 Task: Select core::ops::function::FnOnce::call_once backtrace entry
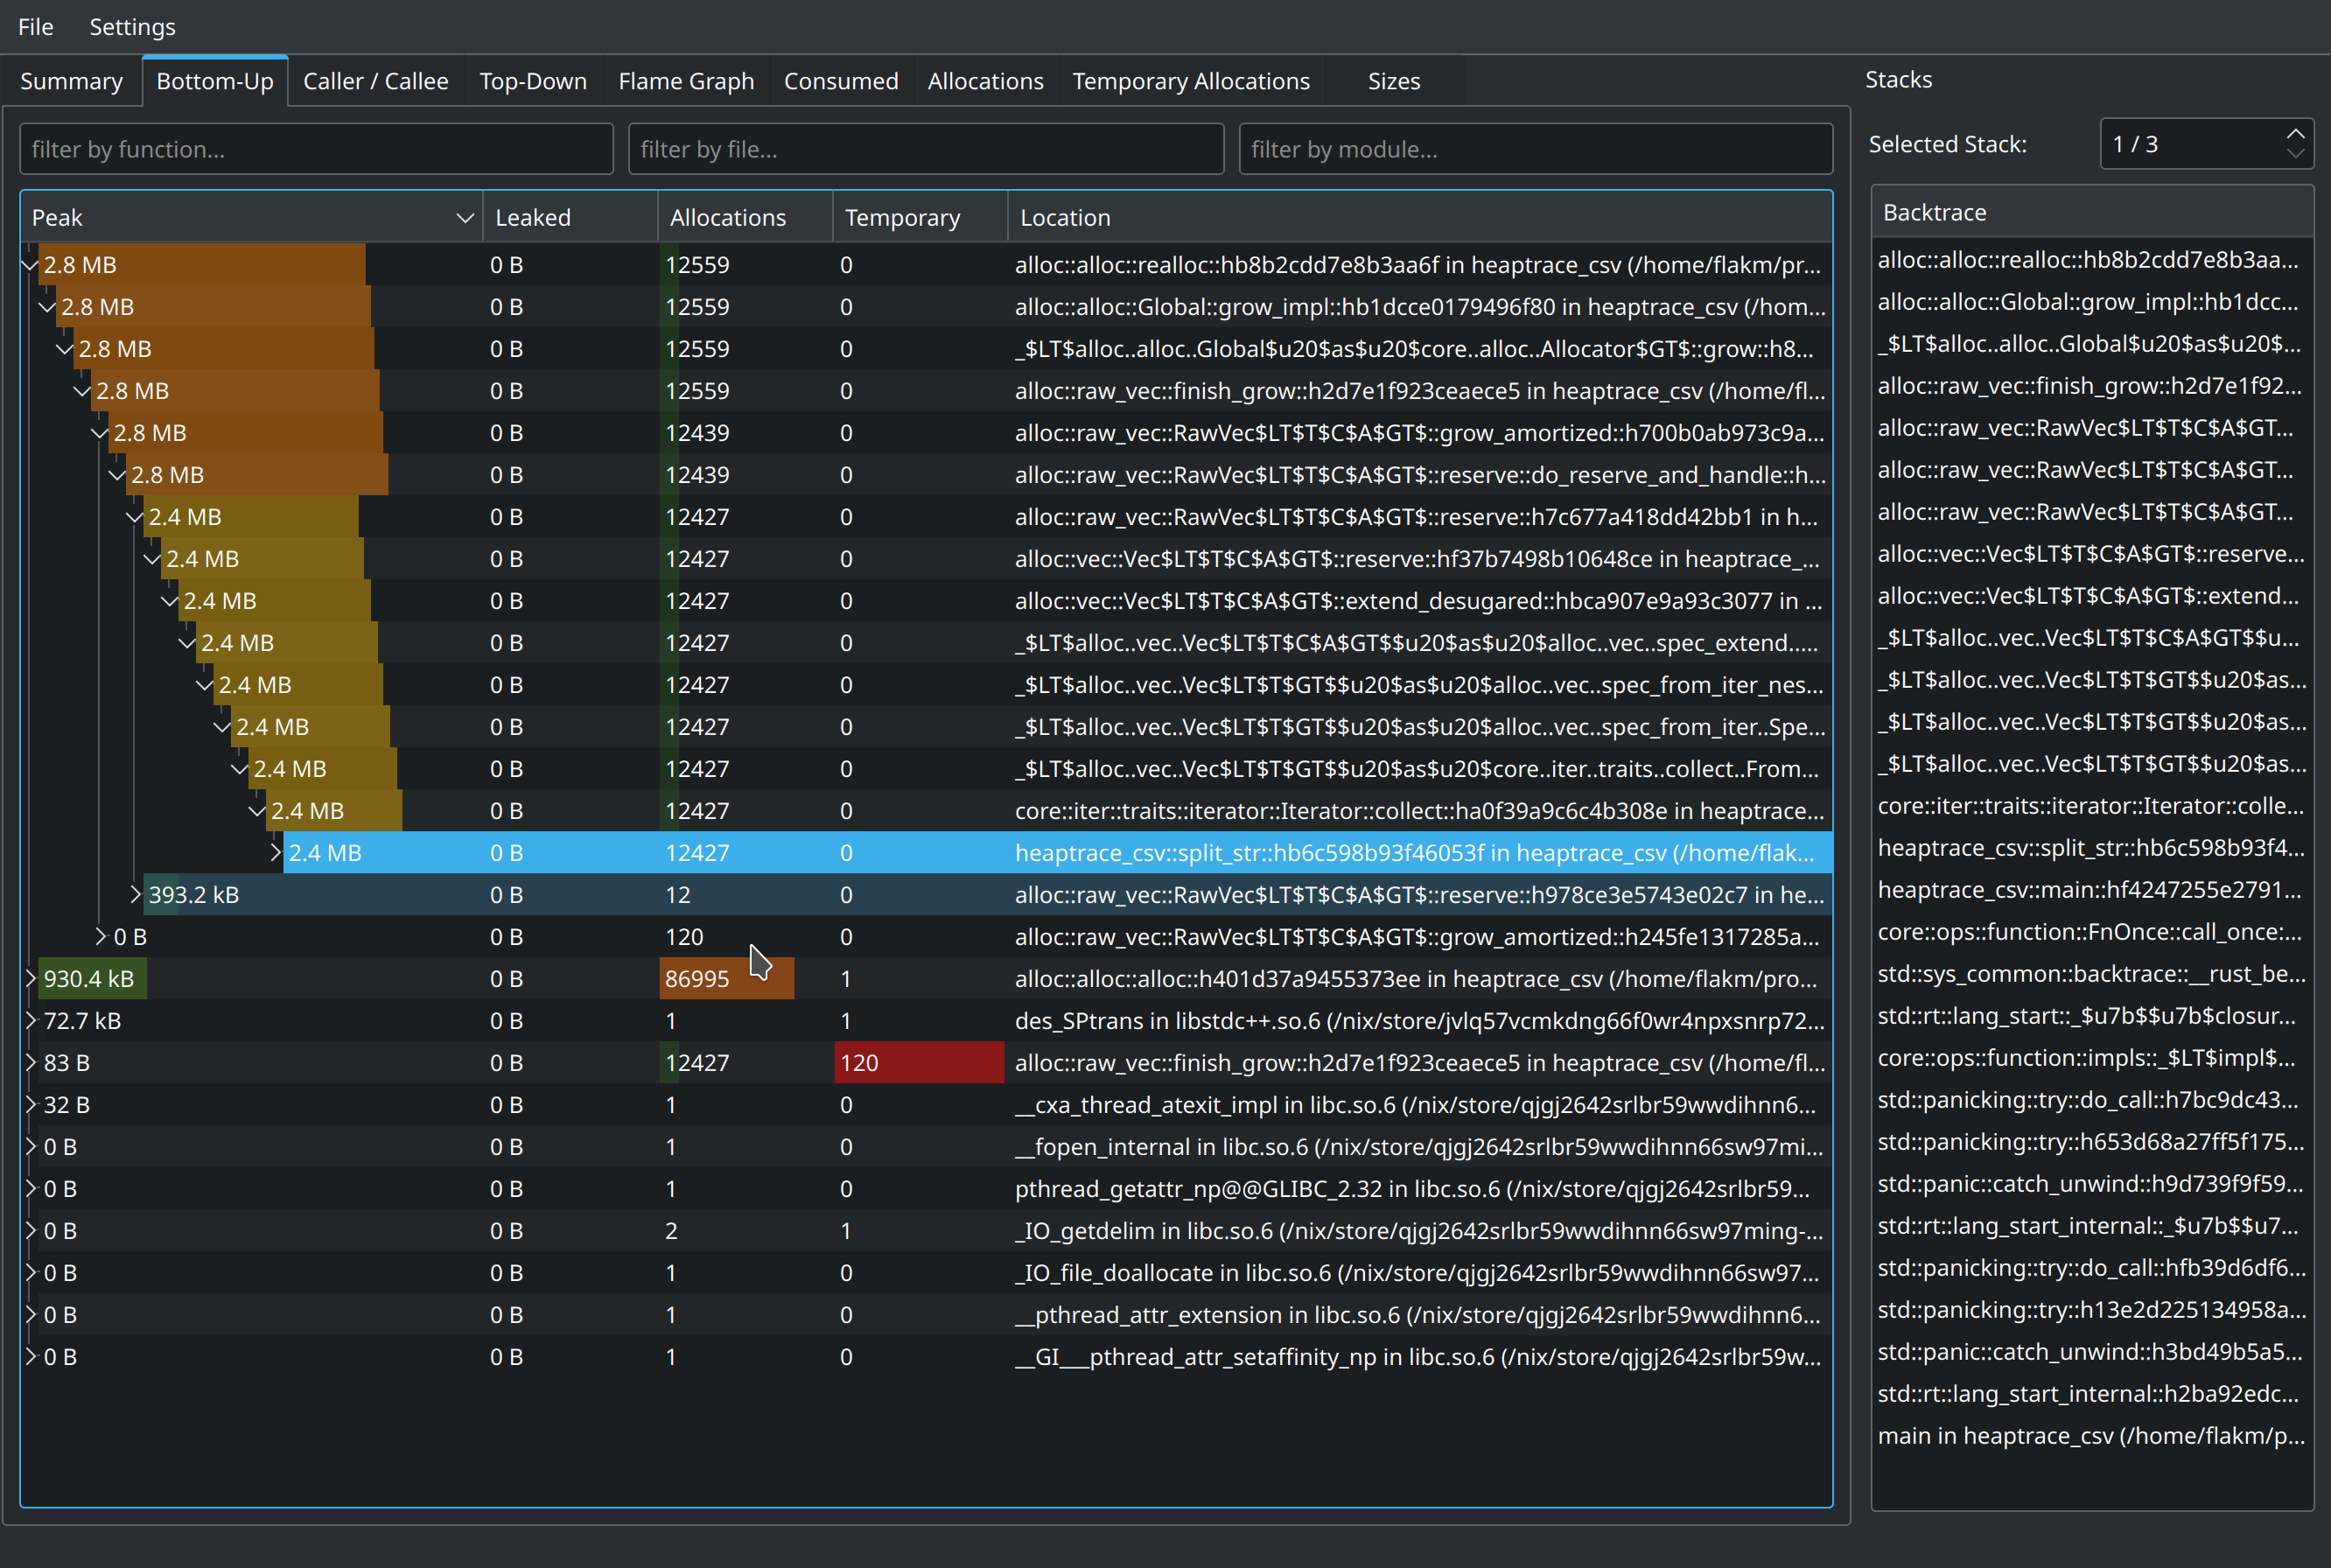pos(2092,932)
